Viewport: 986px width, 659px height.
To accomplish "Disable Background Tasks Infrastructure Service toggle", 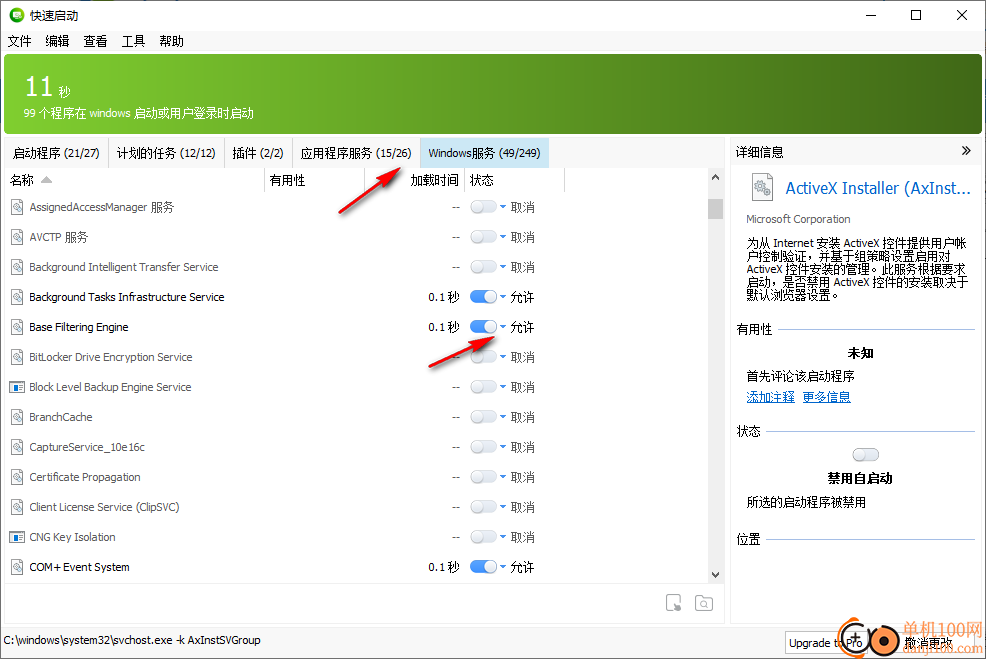I will (483, 297).
